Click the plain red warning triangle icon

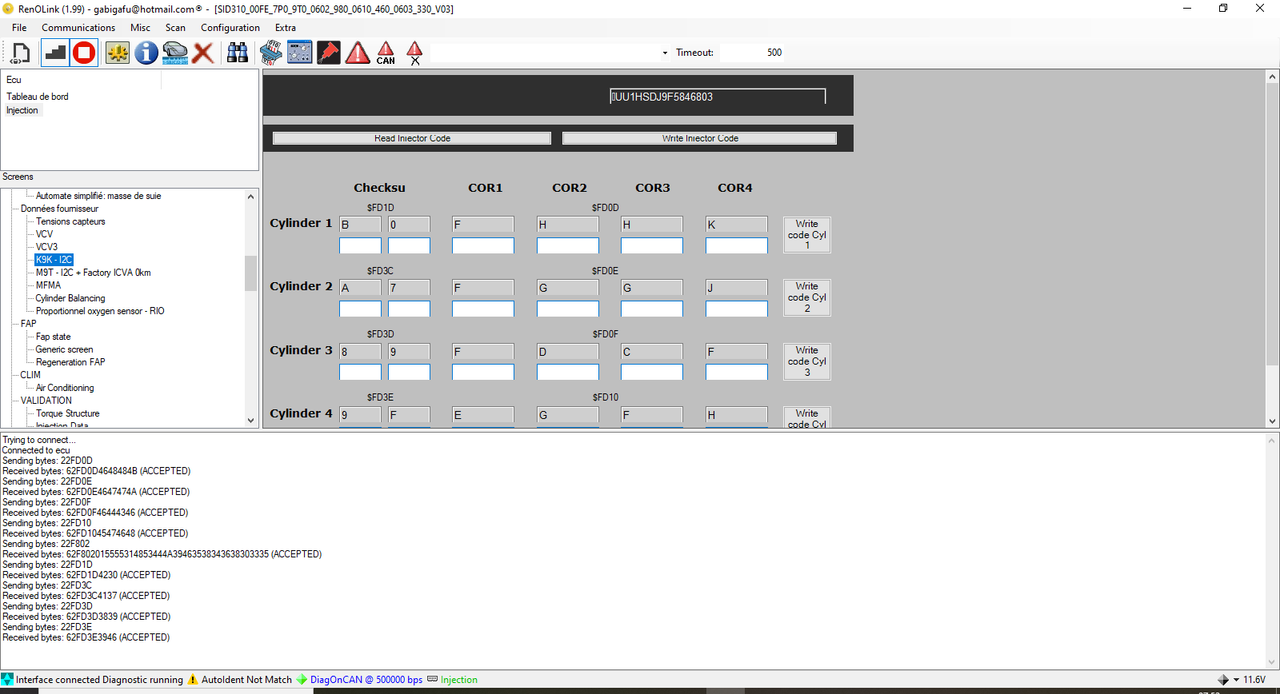click(357, 52)
